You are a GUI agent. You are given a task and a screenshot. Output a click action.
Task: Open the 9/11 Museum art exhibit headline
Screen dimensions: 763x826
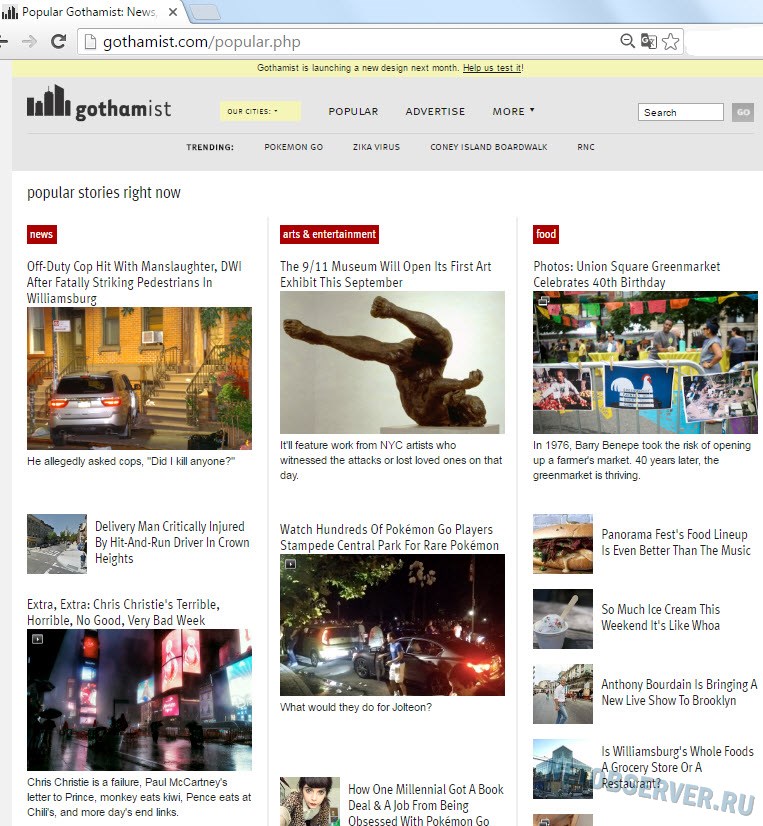pos(386,274)
